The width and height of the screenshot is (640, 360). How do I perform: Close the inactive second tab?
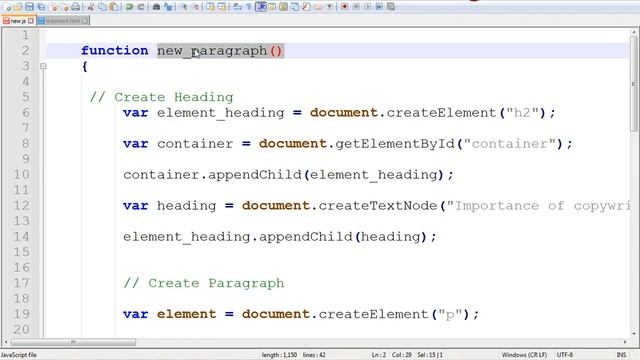[84, 20]
